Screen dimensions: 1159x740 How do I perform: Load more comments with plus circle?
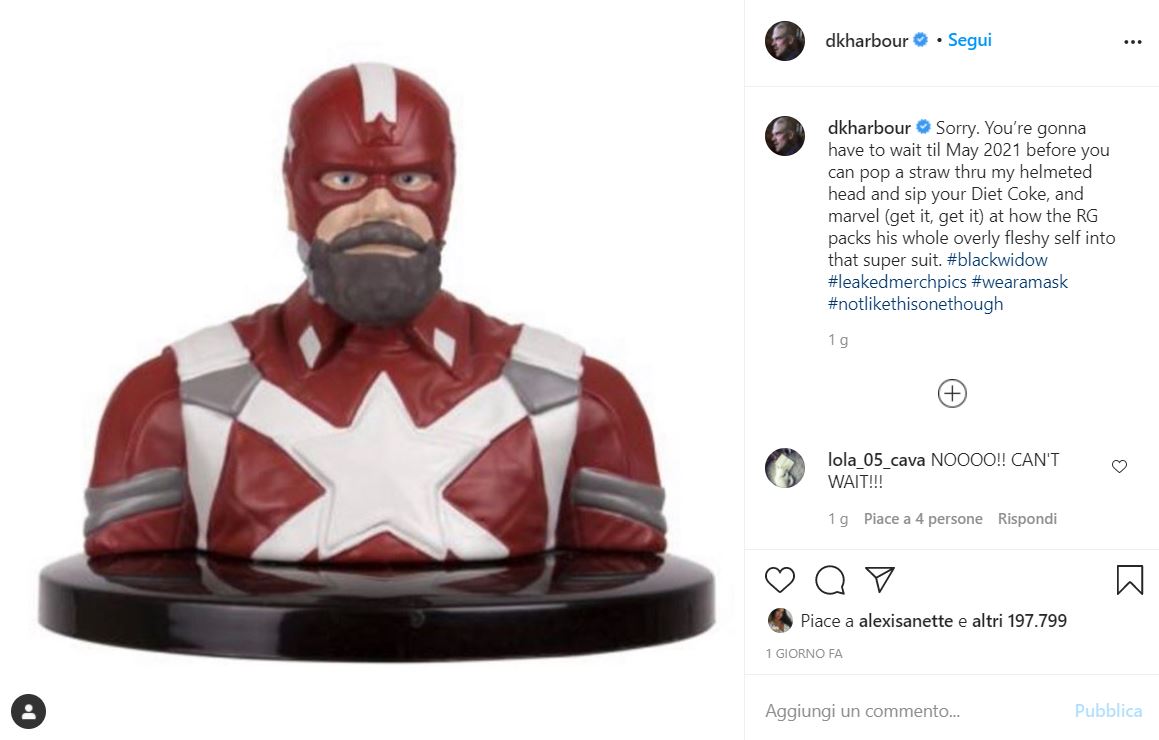coord(952,393)
